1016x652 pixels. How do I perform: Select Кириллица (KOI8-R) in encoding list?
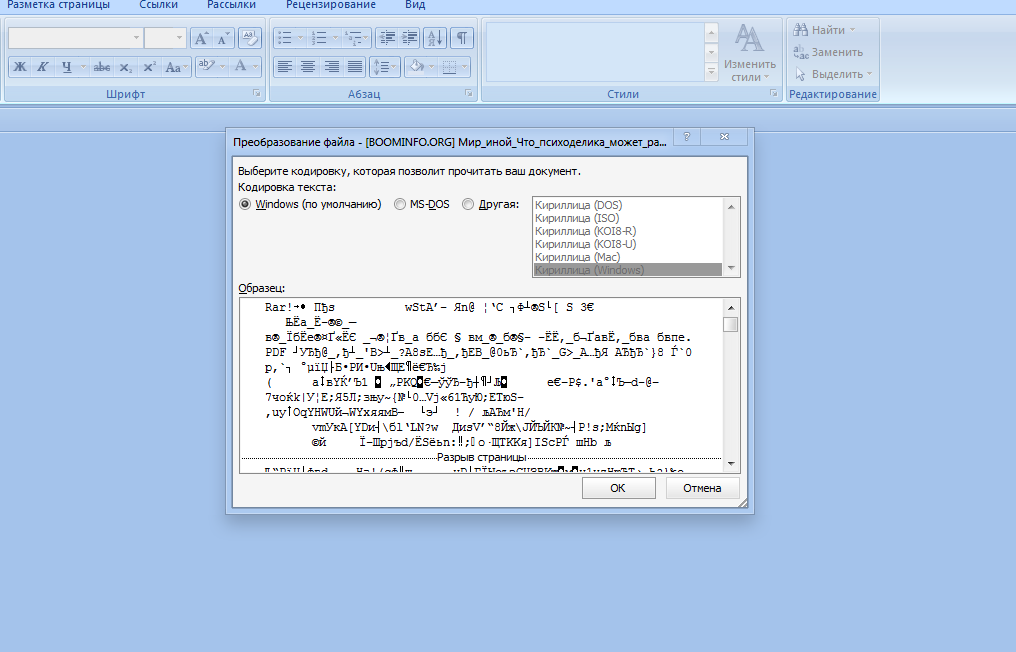586,231
